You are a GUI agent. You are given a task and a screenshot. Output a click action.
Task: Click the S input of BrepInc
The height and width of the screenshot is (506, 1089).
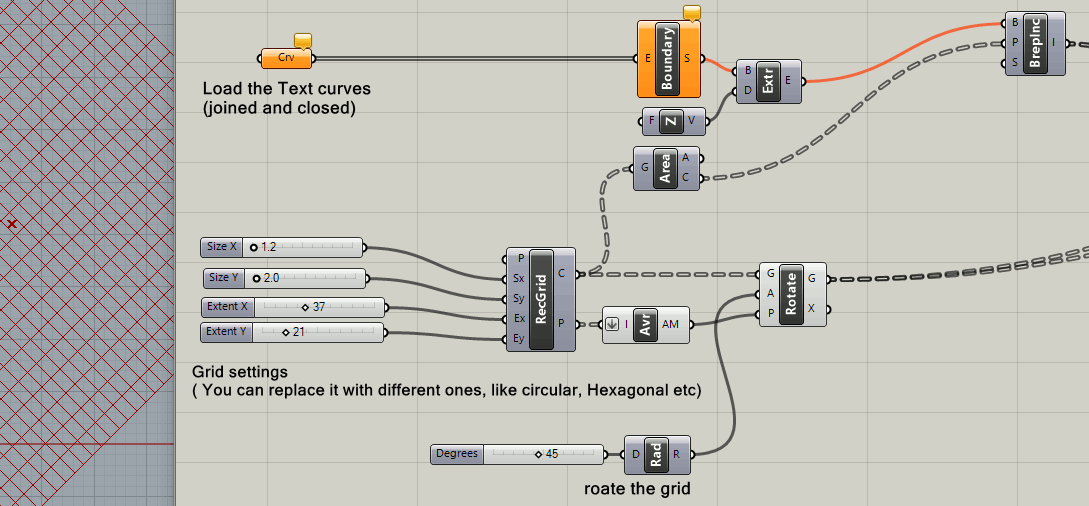tap(1015, 63)
